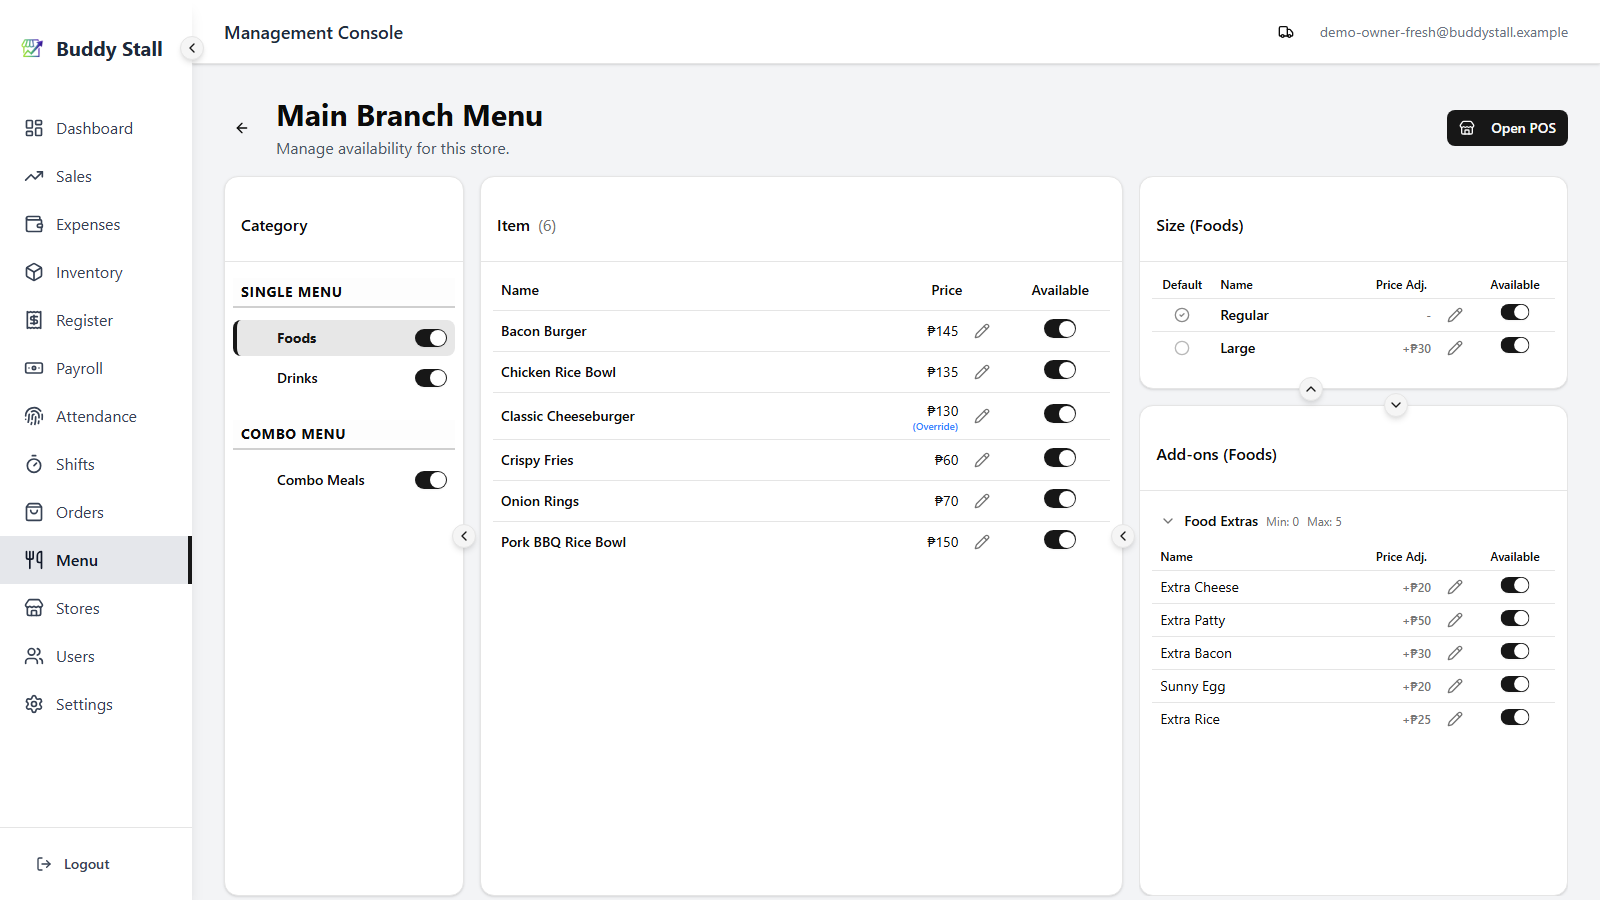Toggle the Regular size availability
Viewport: 1600px width, 900px height.
point(1515,312)
